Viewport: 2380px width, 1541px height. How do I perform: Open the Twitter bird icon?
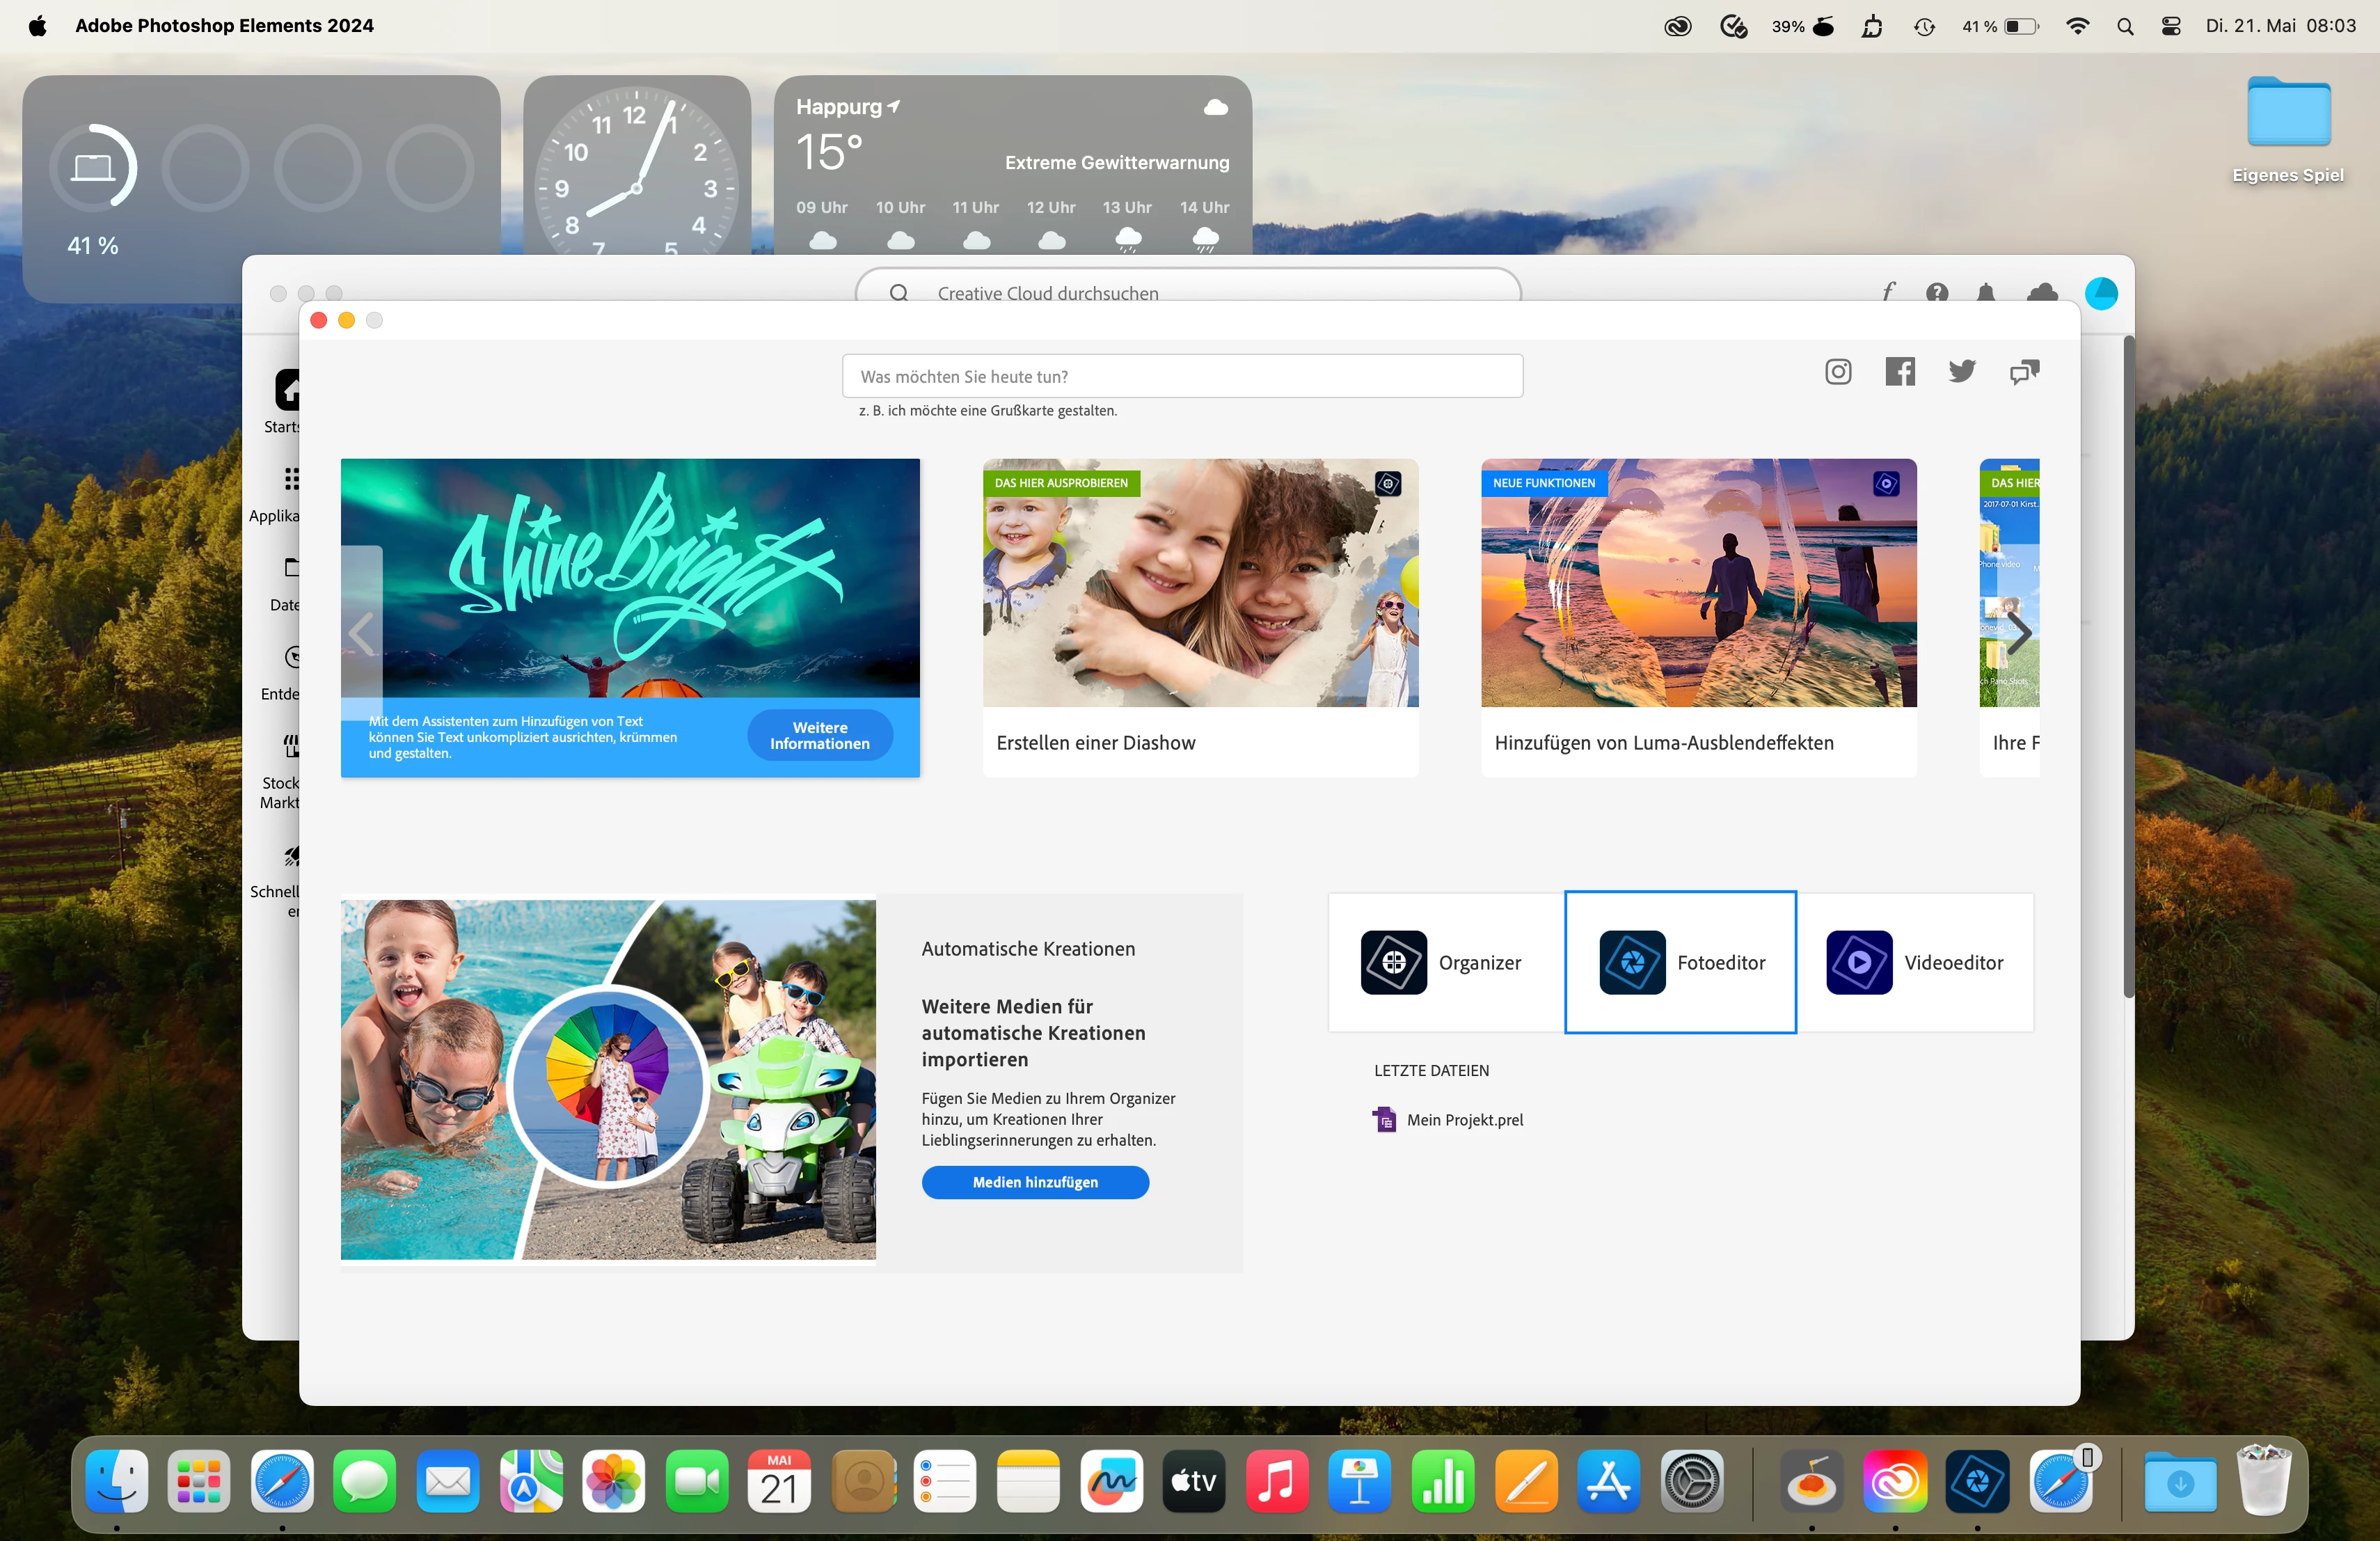click(x=1961, y=372)
